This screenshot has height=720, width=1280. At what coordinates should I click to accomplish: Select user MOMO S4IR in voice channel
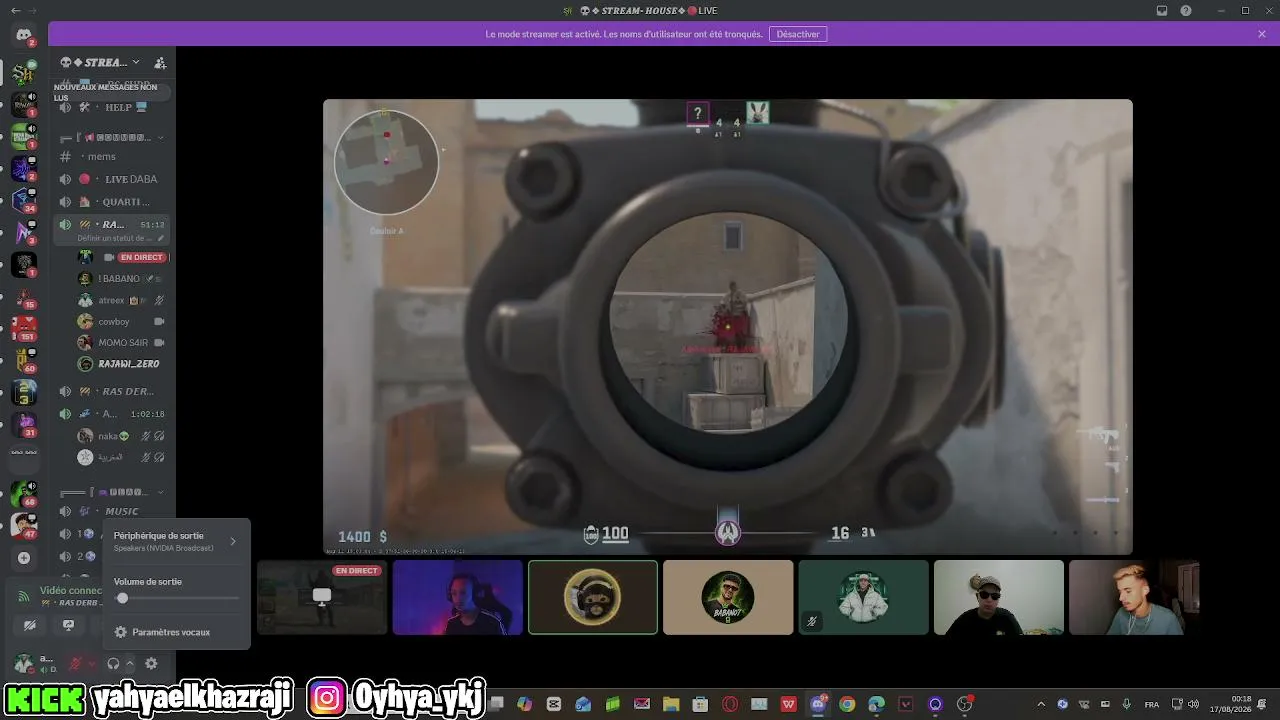point(122,343)
